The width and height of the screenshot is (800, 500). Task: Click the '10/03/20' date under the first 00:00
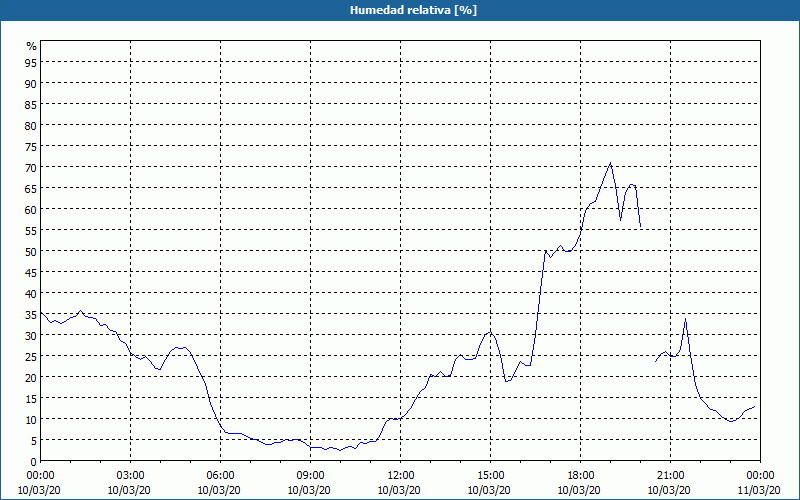coord(39,490)
